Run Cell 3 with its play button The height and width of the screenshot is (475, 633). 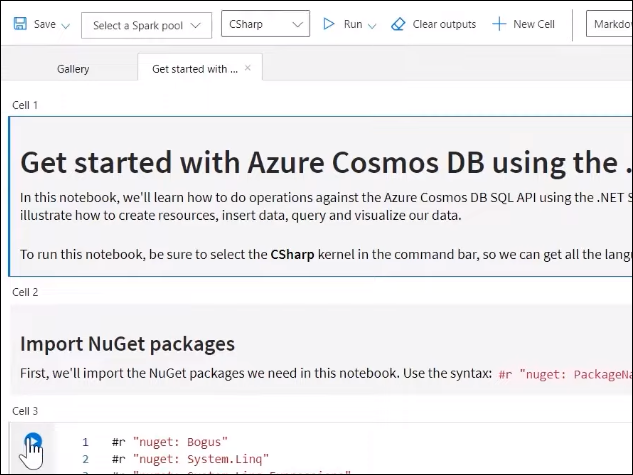33,441
